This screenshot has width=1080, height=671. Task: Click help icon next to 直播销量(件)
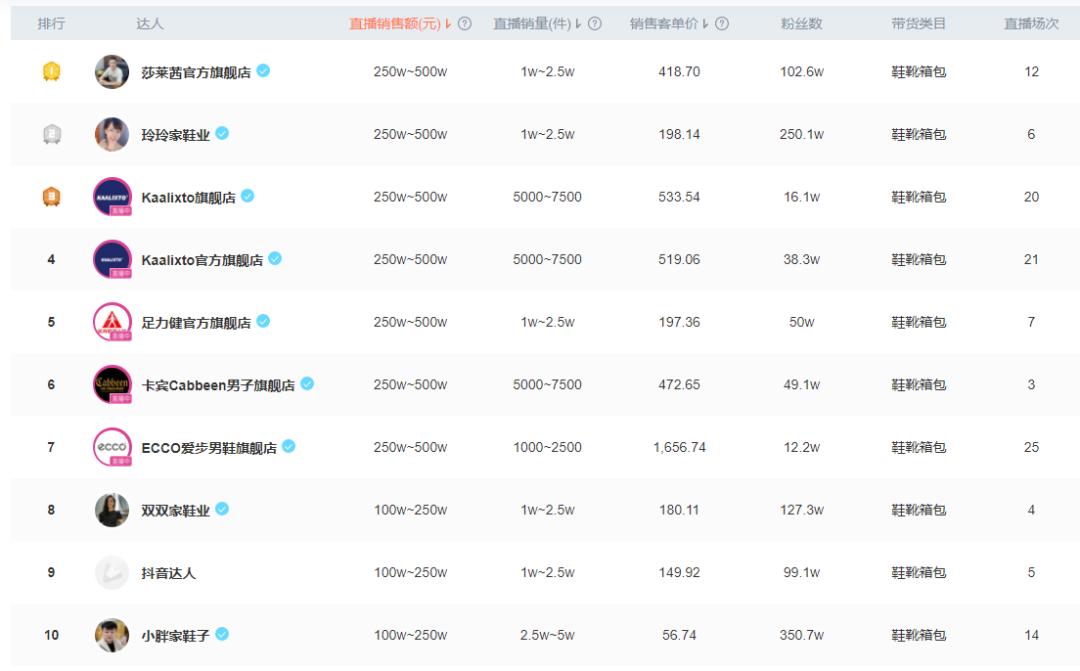pos(595,23)
